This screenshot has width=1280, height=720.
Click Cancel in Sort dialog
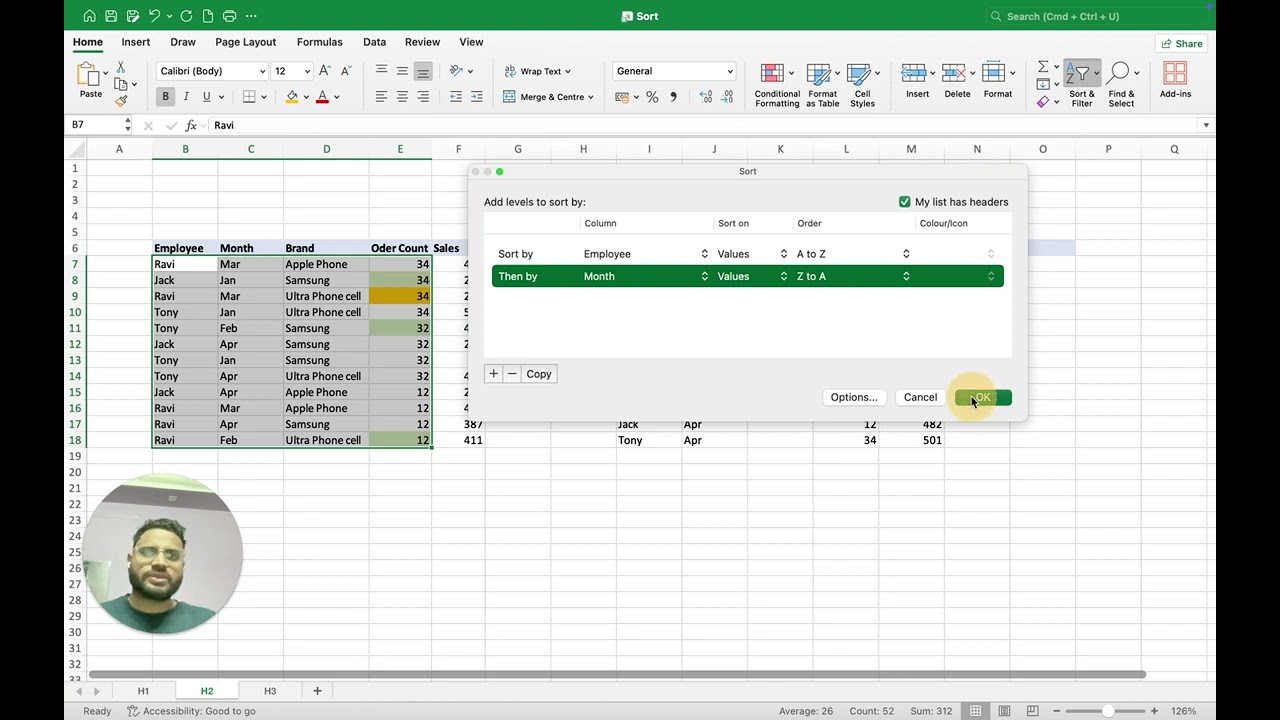point(920,397)
